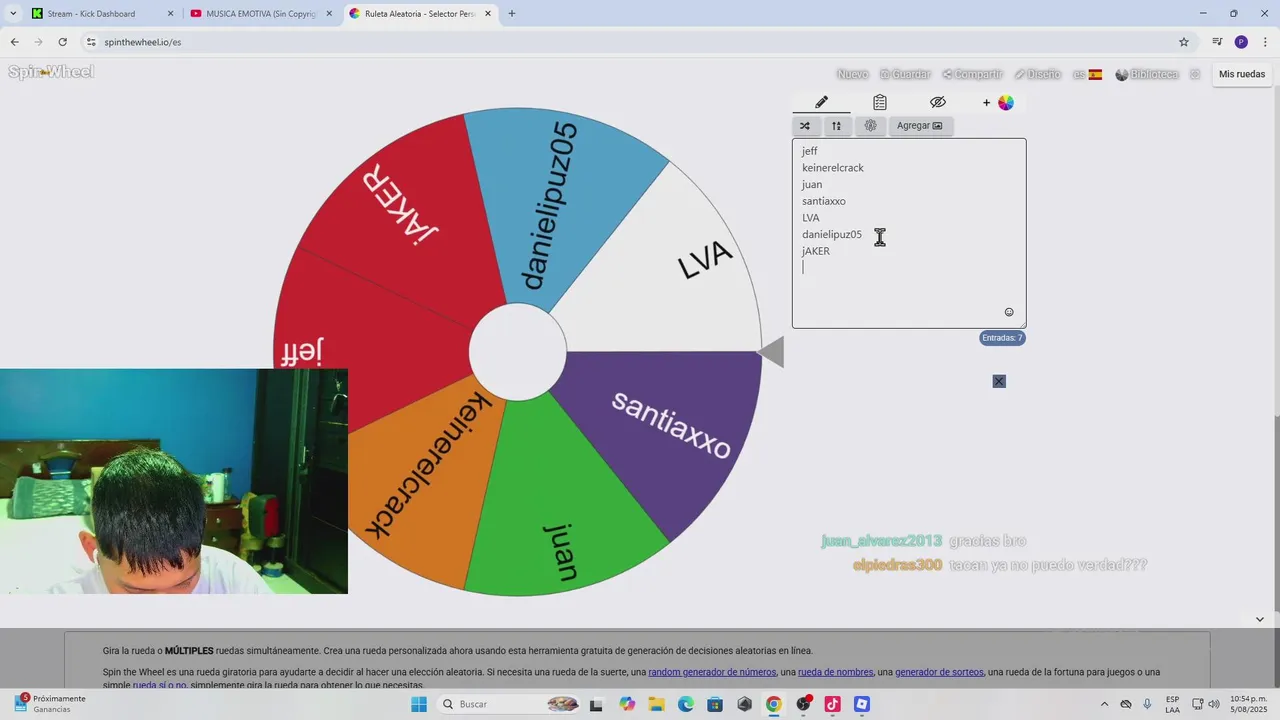Open a new browser tab

click(512, 14)
